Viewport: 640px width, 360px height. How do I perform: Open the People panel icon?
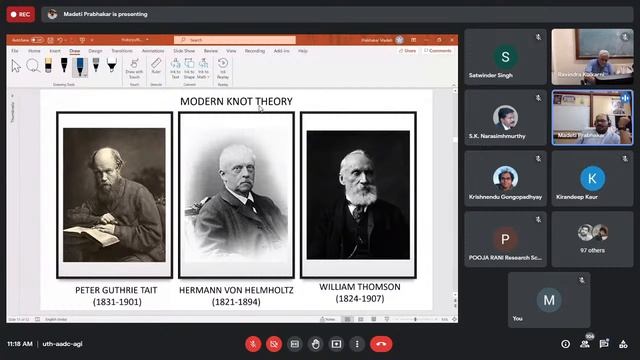(585, 344)
